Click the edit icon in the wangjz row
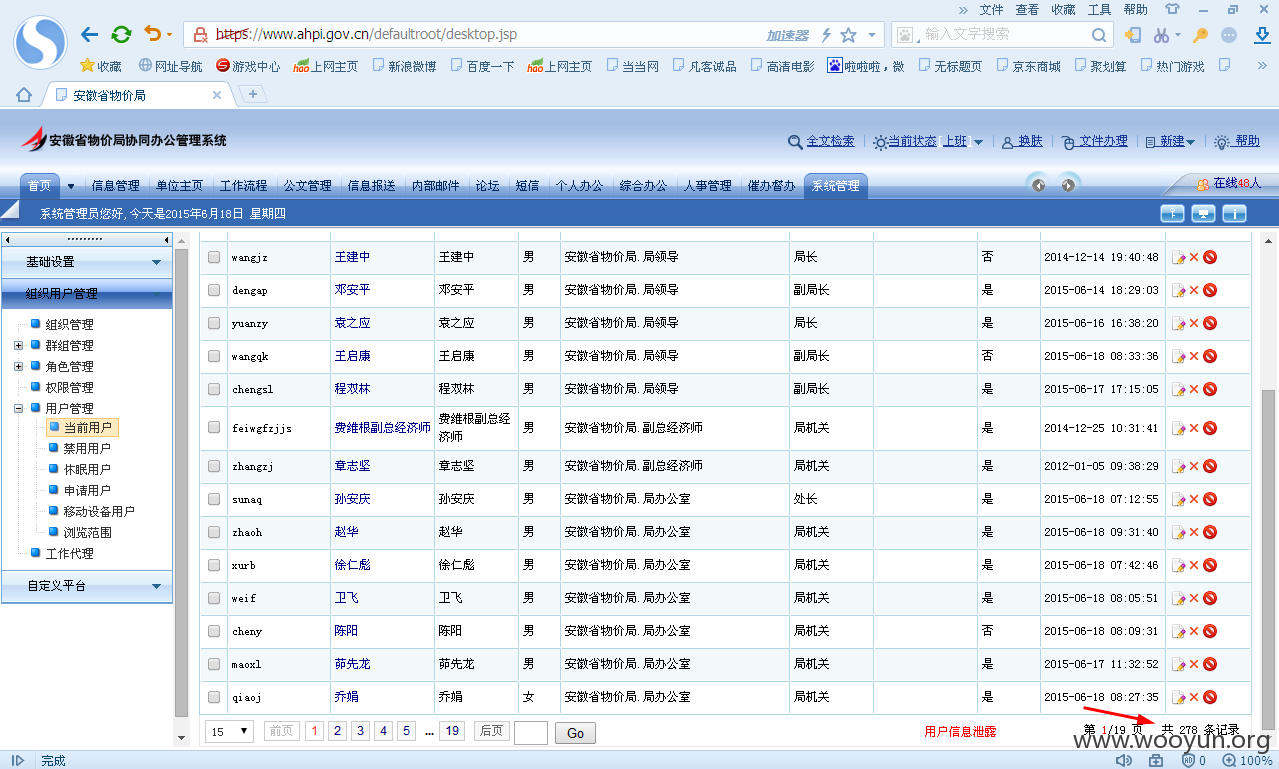This screenshot has height=769, width=1279. click(1178, 257)
